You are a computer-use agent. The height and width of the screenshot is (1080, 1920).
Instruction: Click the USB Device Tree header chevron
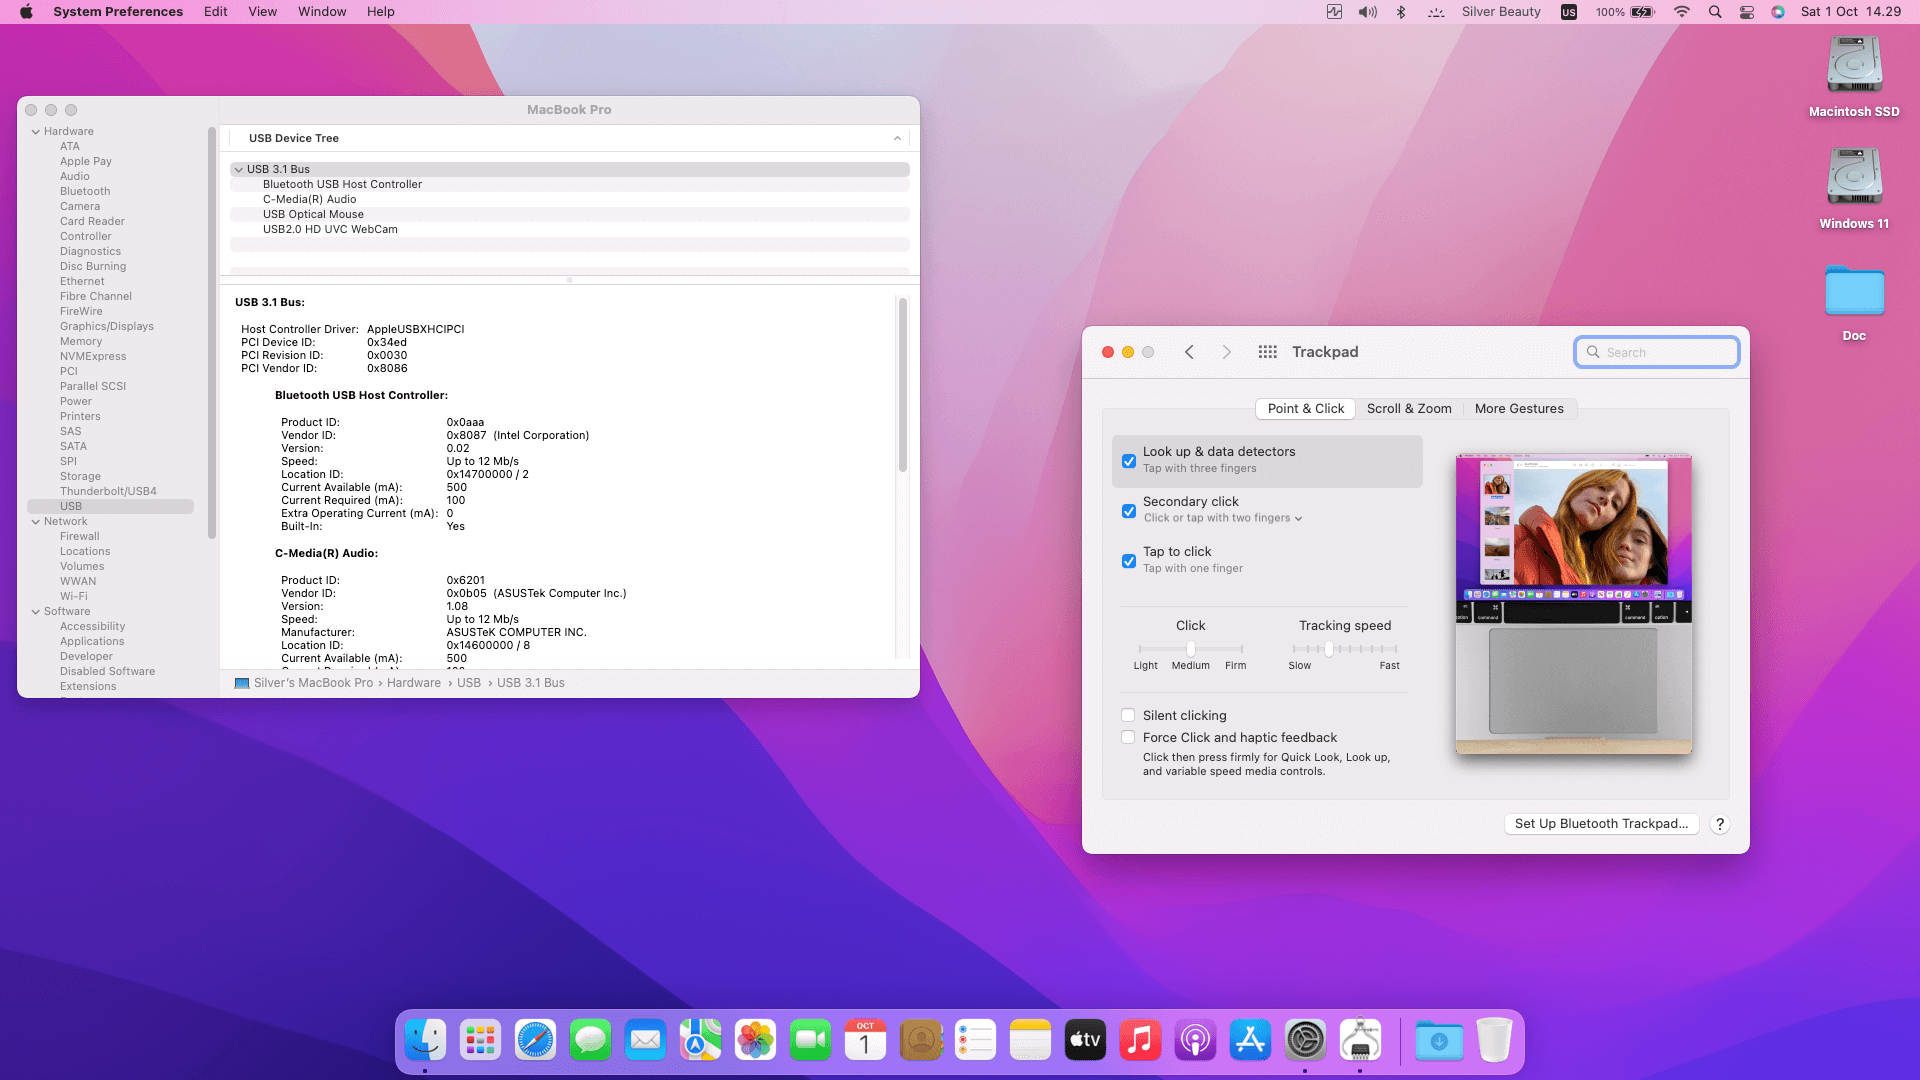tap(897, 139)
